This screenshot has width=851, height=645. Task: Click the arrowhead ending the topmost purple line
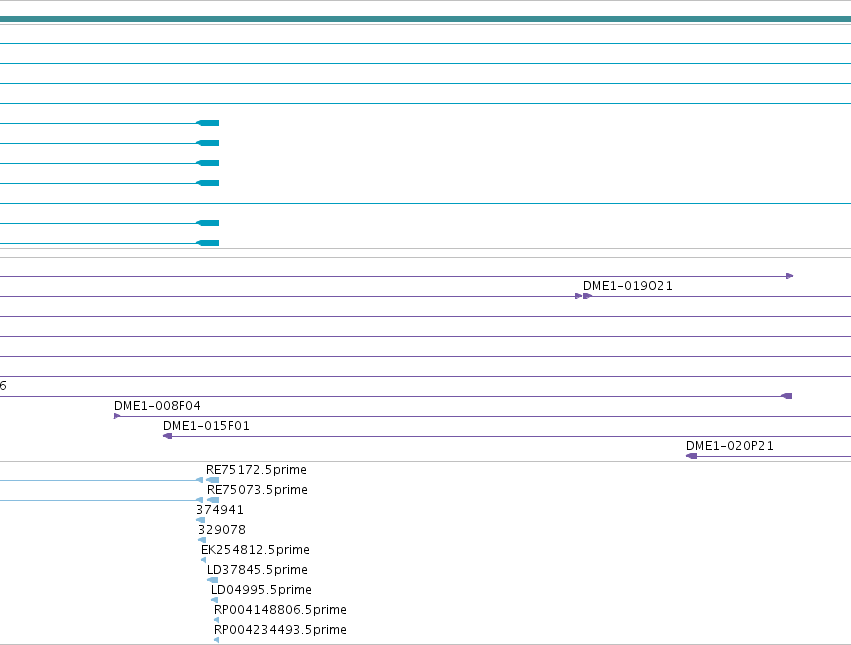790,276
